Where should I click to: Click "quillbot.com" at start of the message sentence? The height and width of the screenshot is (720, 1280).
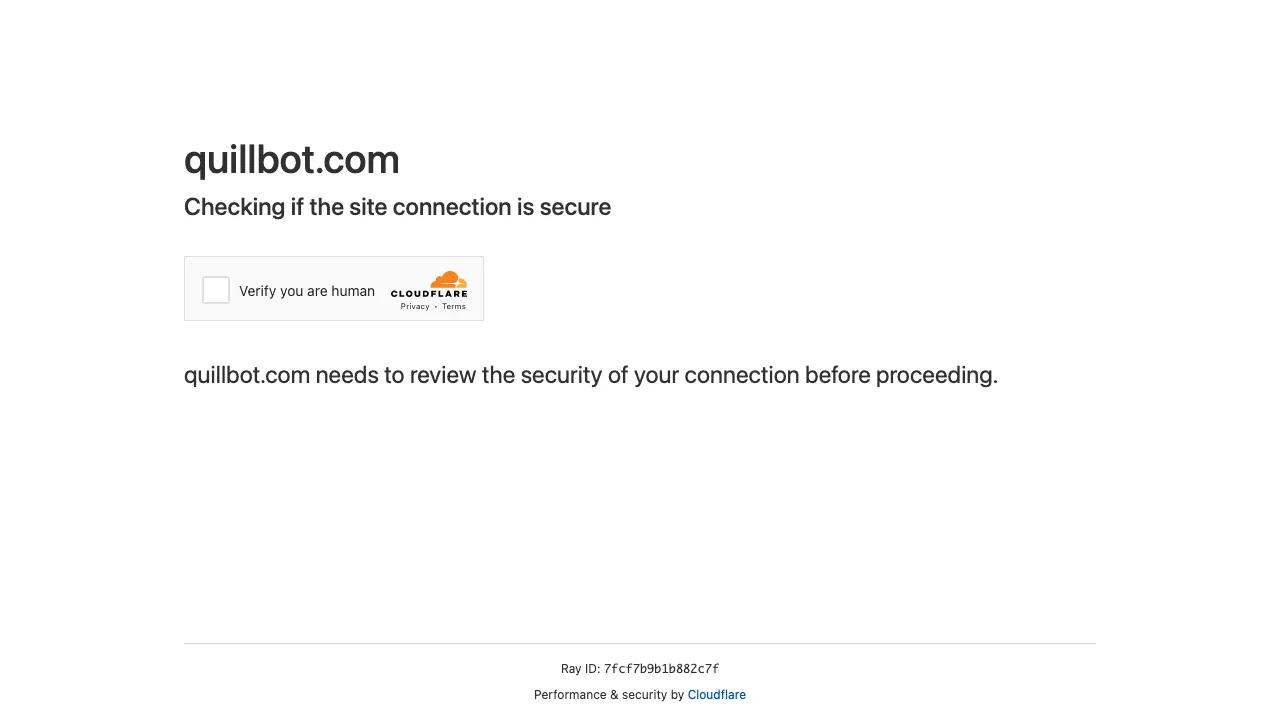pyautogui.click(x=246, y=375)
